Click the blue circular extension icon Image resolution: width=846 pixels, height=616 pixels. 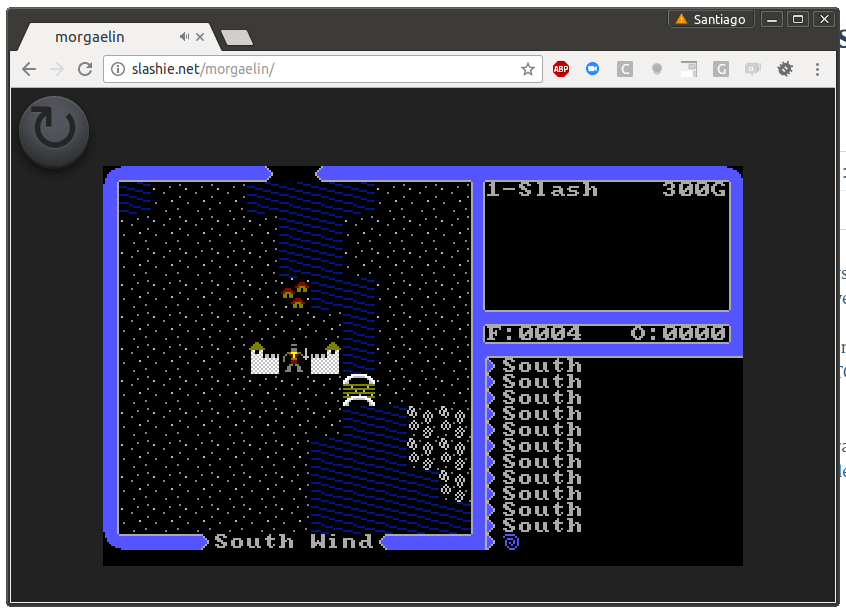(592, 69)
